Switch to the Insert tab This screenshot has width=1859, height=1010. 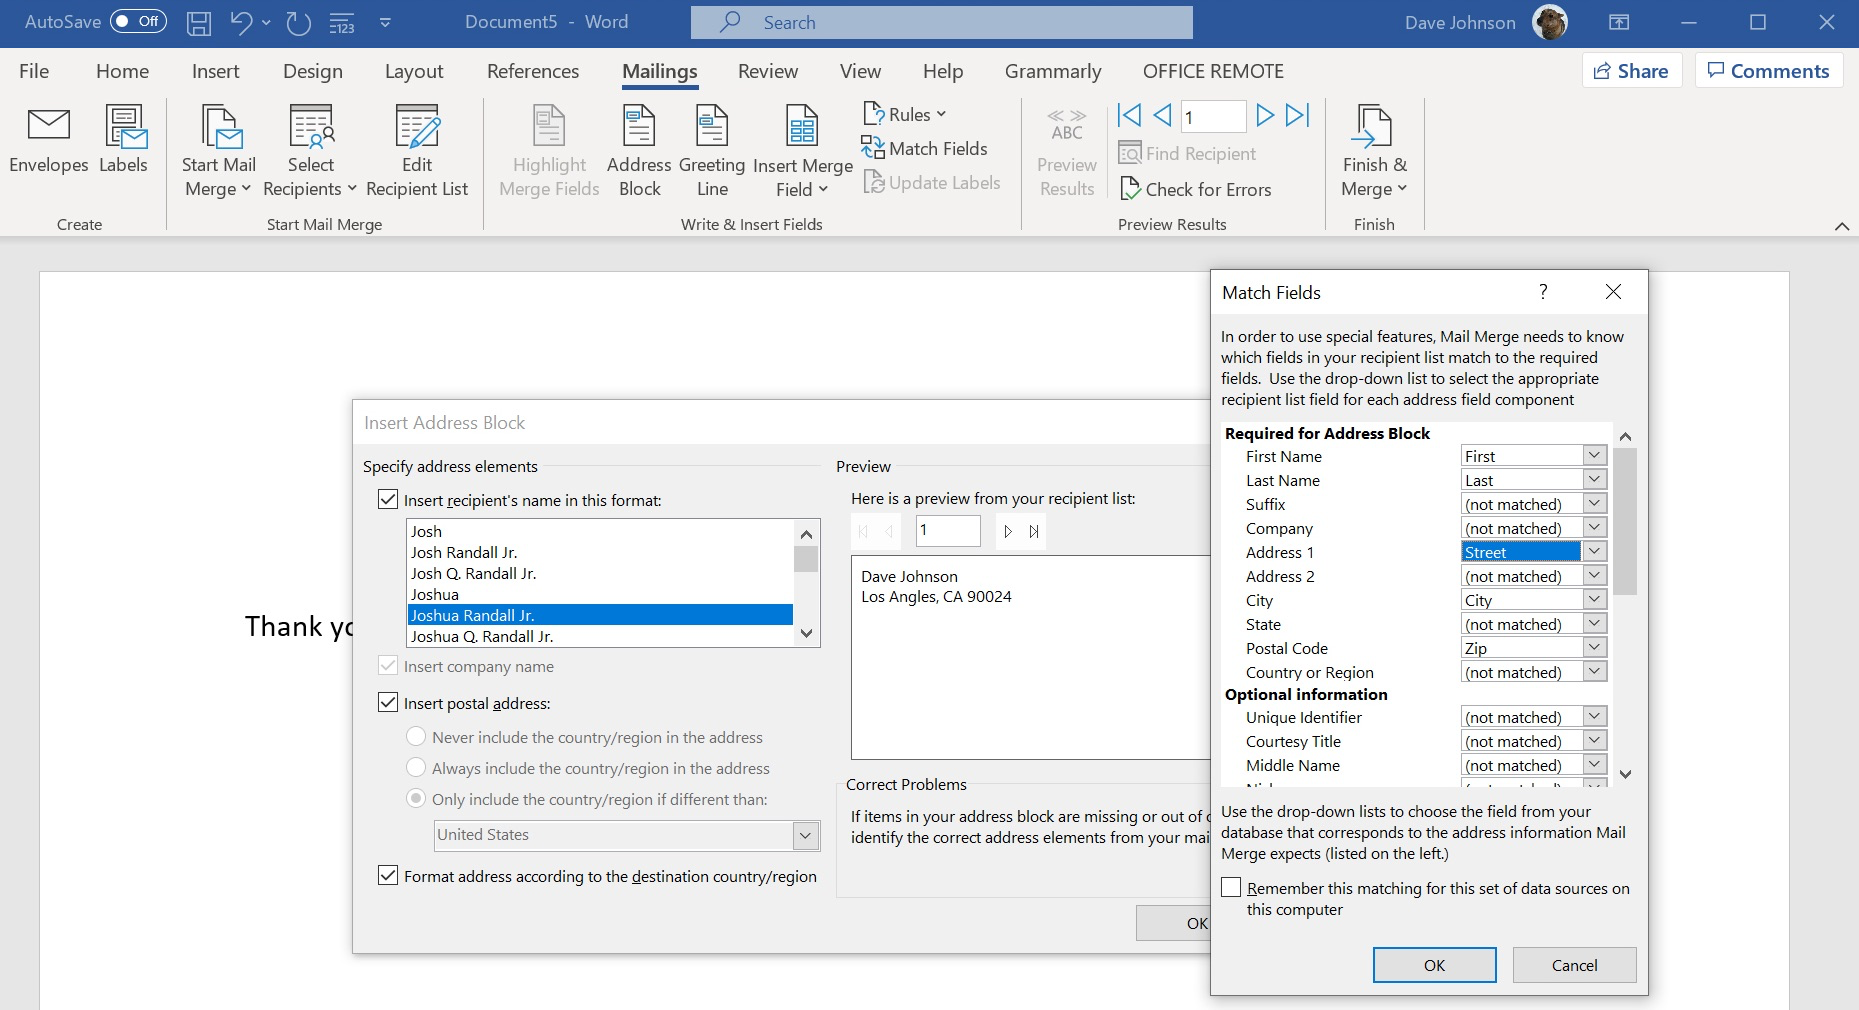coord(216,71)
